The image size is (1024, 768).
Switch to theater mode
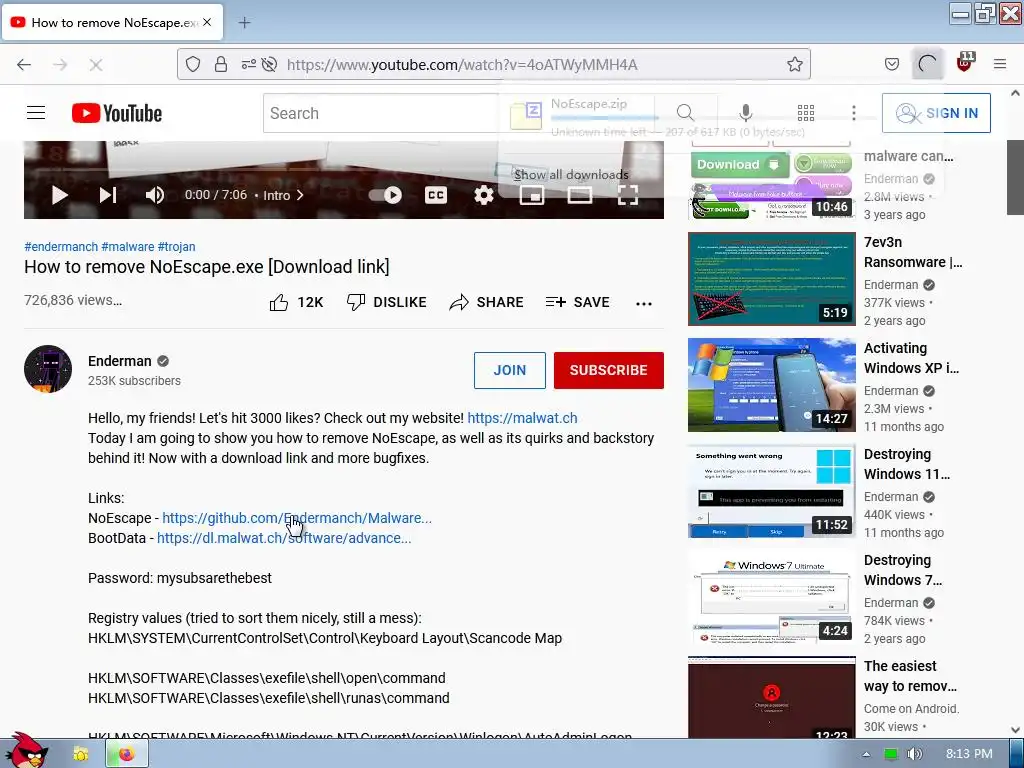(x=579, y=195)
